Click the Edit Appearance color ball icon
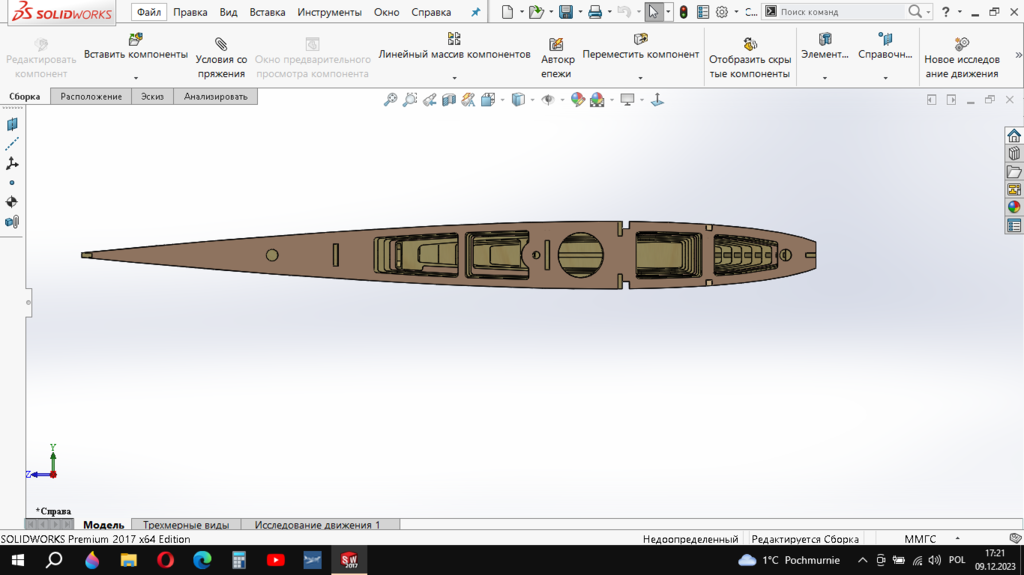This screenshot has width=1024, height=575. 577,100
